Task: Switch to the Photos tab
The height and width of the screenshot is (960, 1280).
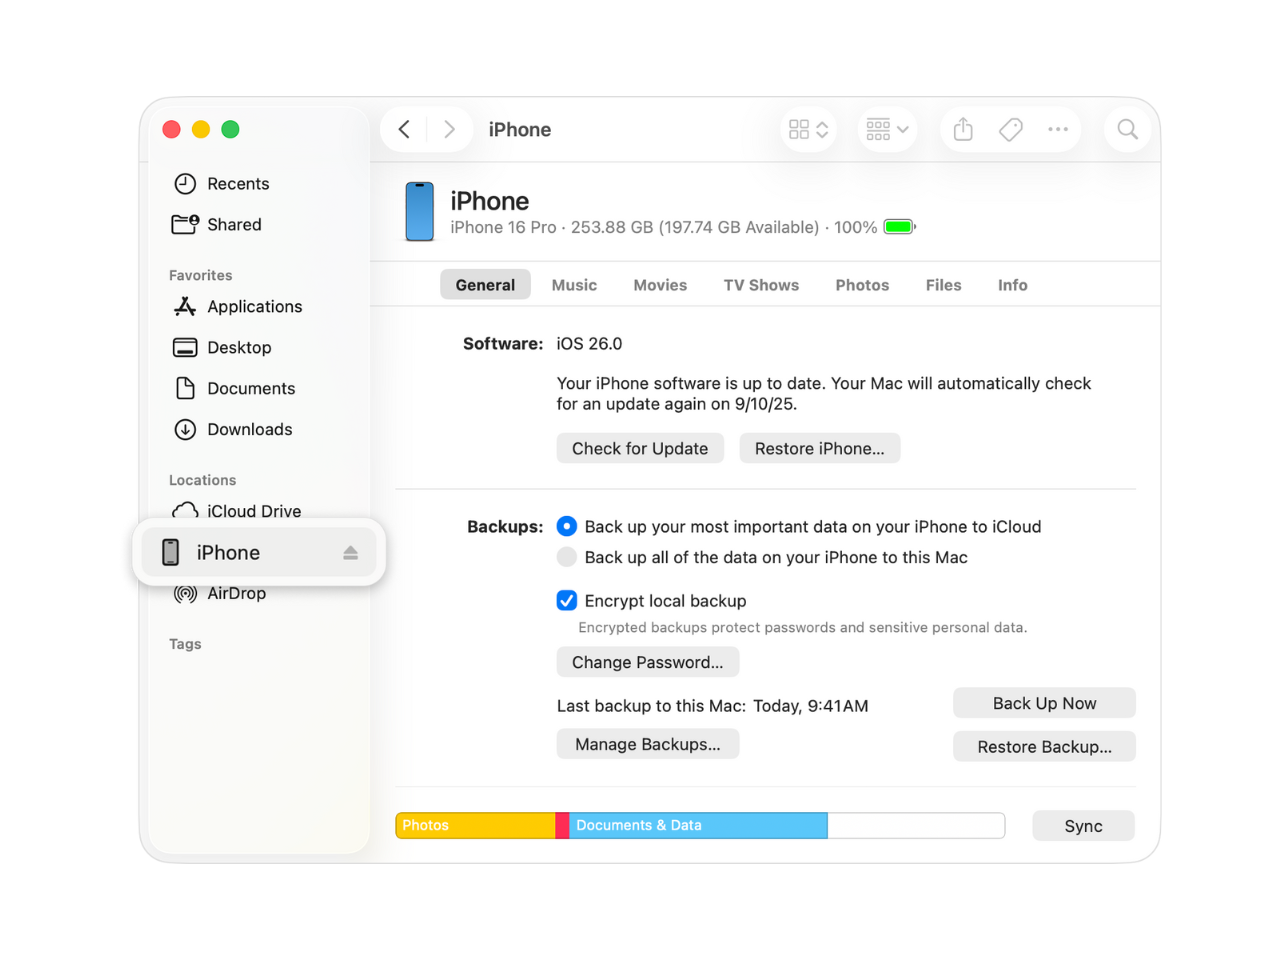Action: coord(862,285)
